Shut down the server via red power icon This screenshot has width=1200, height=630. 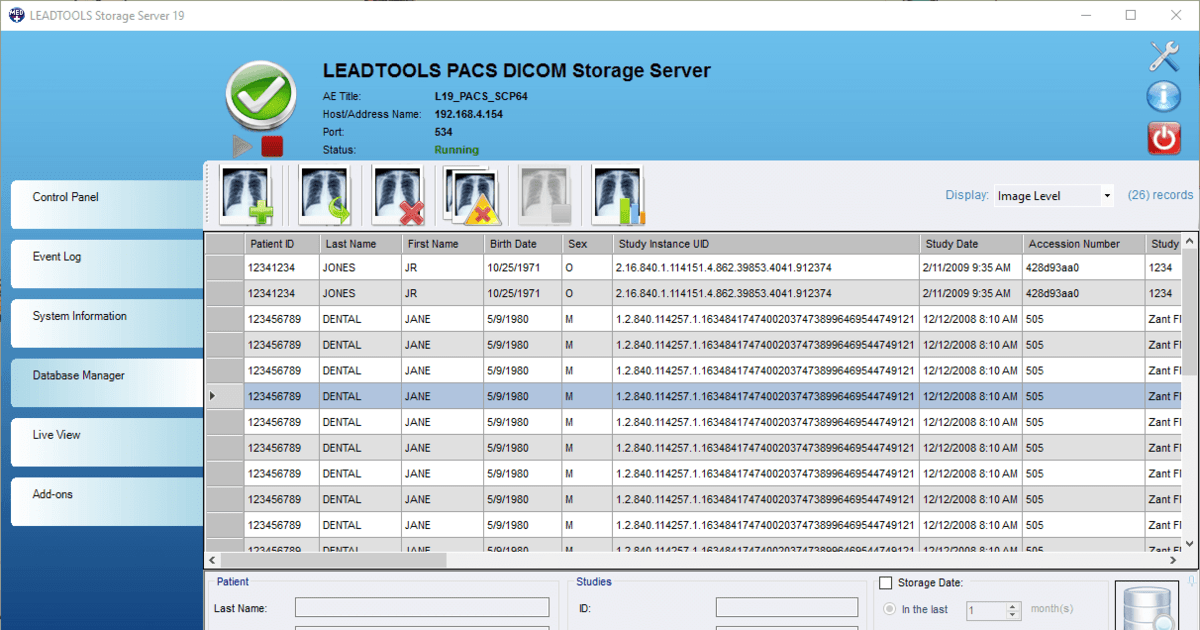(x=1163, y=138)
